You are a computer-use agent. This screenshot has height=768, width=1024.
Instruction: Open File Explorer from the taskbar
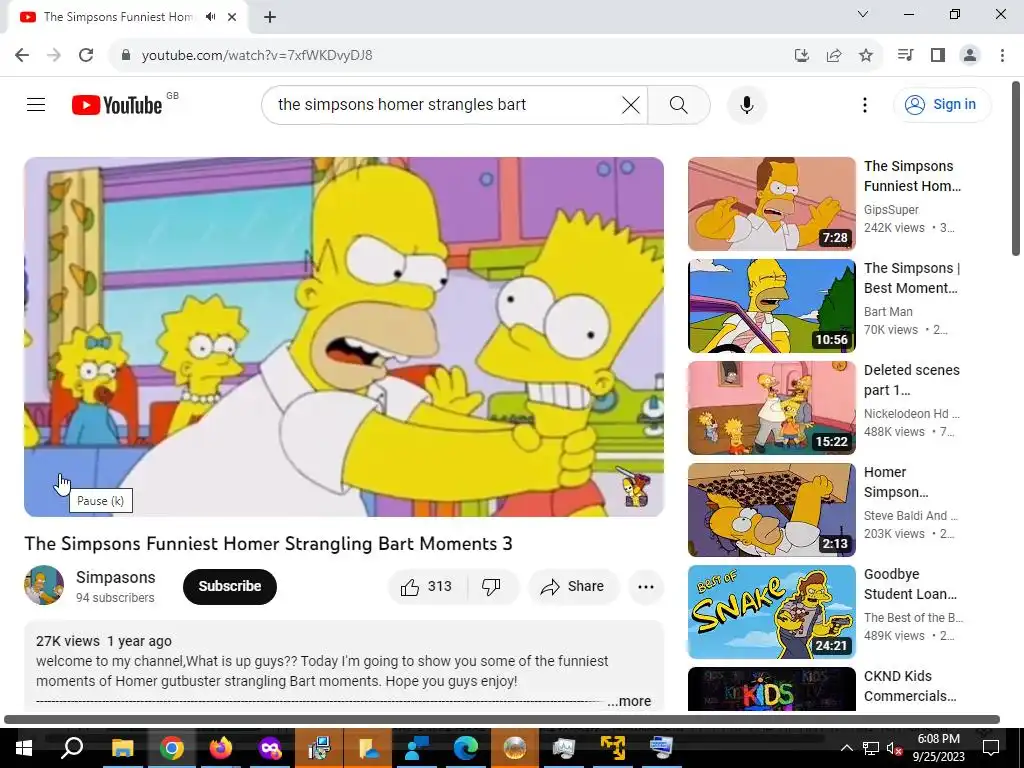(x=122, y=747)
